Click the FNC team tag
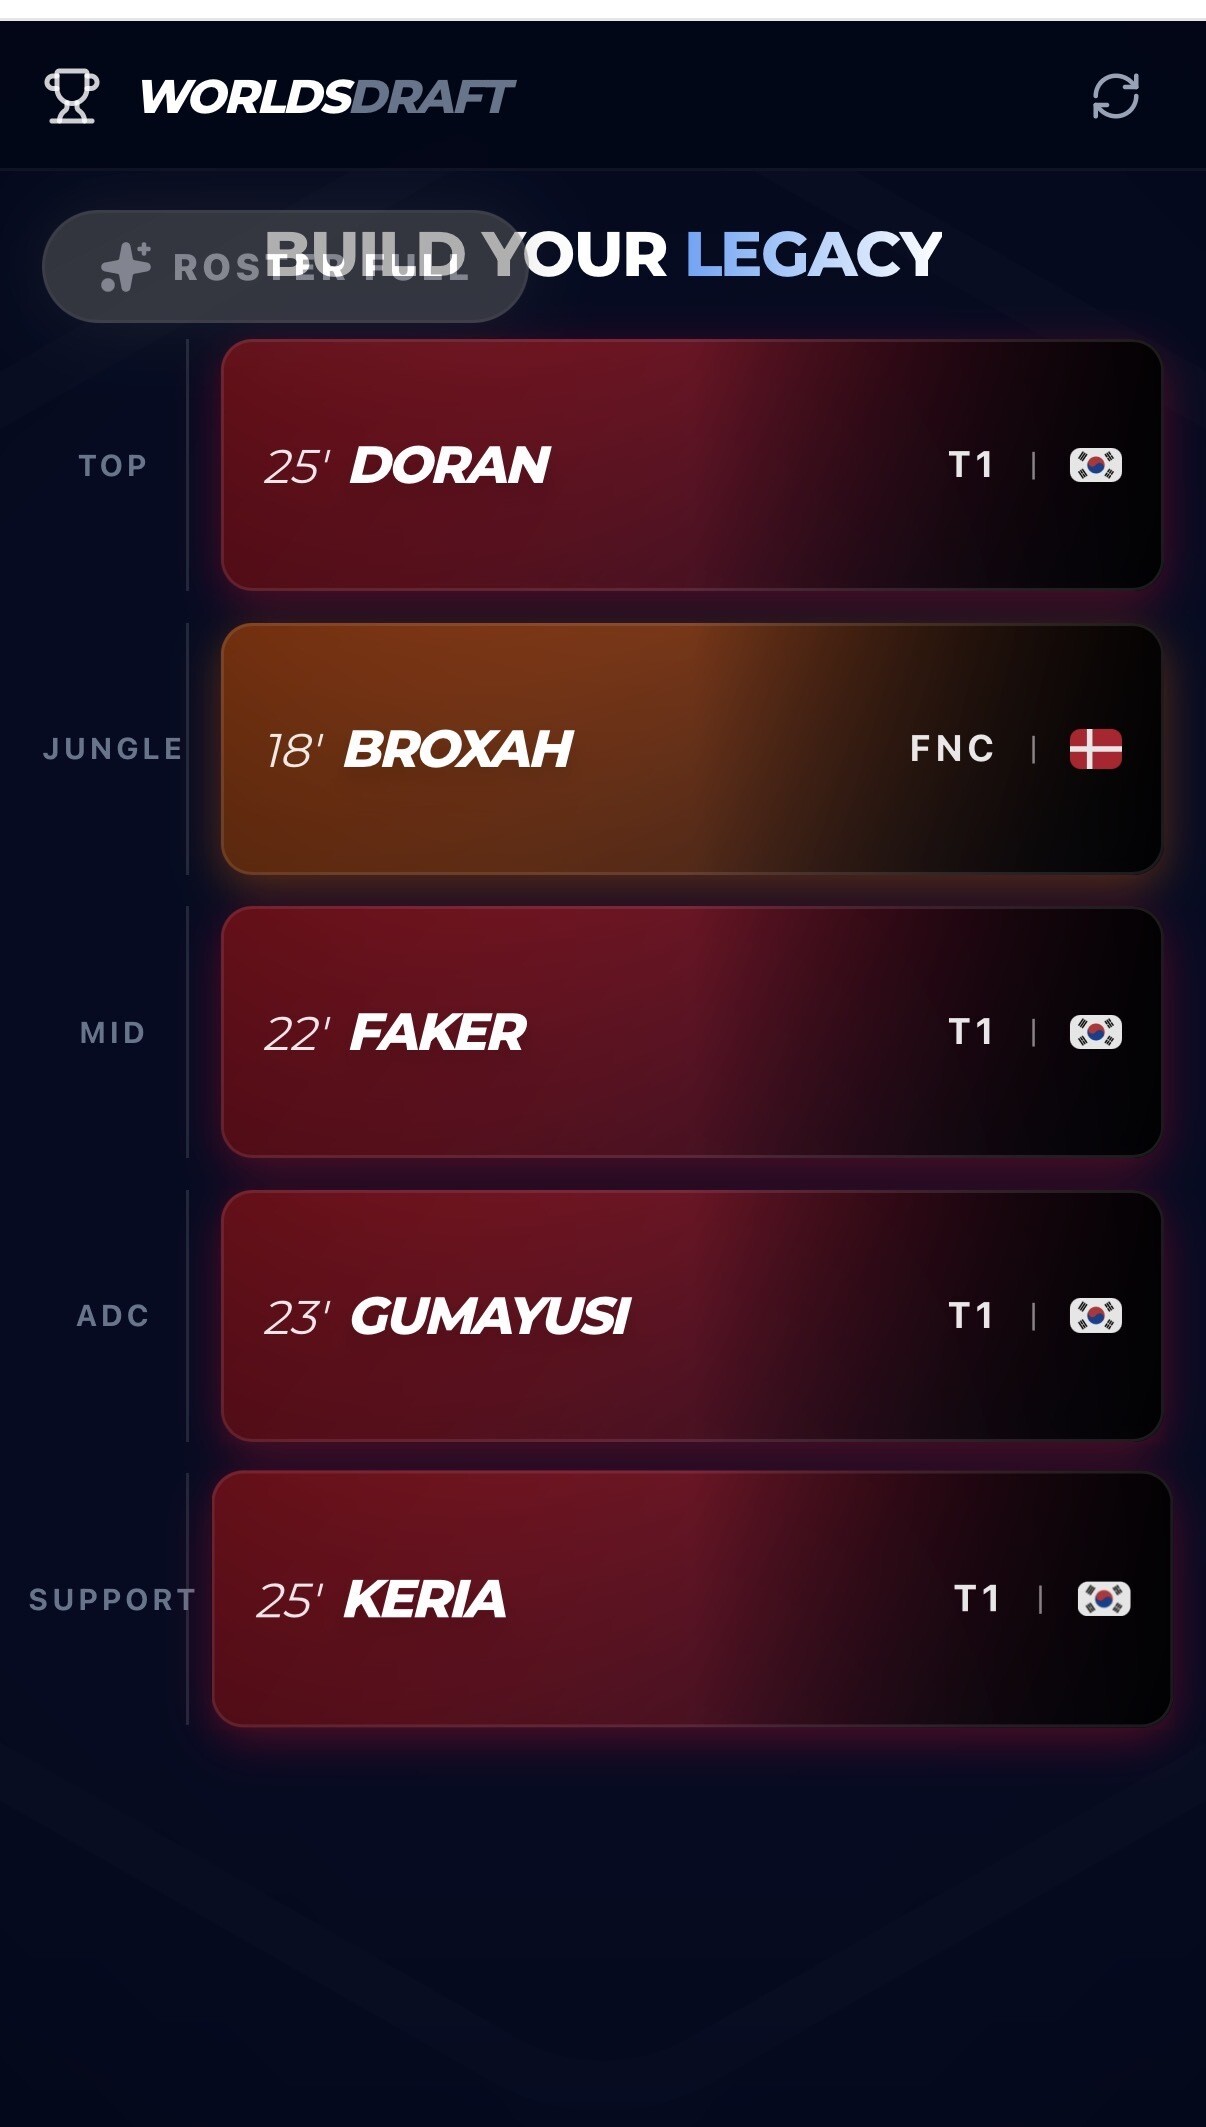Screen dimensions: 1206x2127 tap(952, 749)
